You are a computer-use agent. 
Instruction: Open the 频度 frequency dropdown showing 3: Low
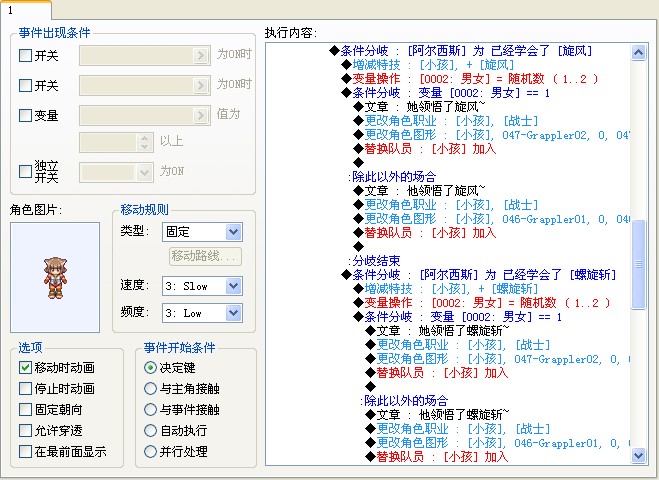coord(202,313)
